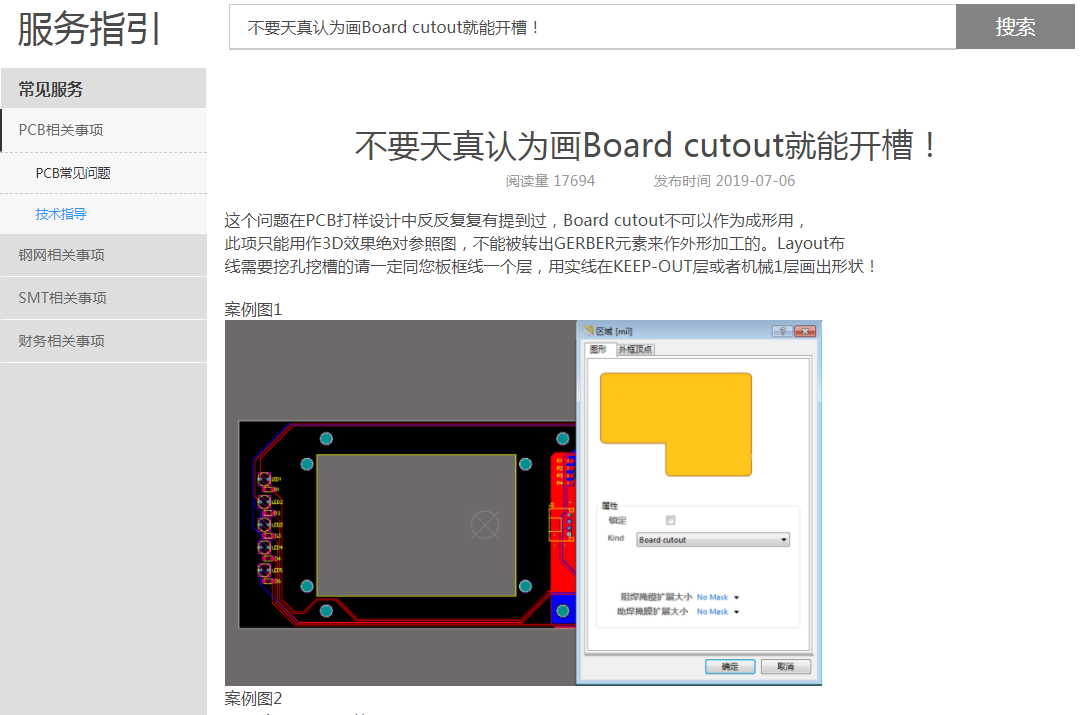Switch to the 外框顶点 tab
The height and width of the screenshot is (715, 1086).
(636, 349)
